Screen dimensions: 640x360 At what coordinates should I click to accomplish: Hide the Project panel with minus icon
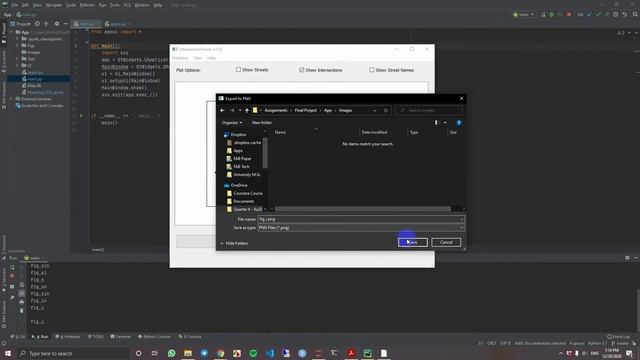click(65, 24)
